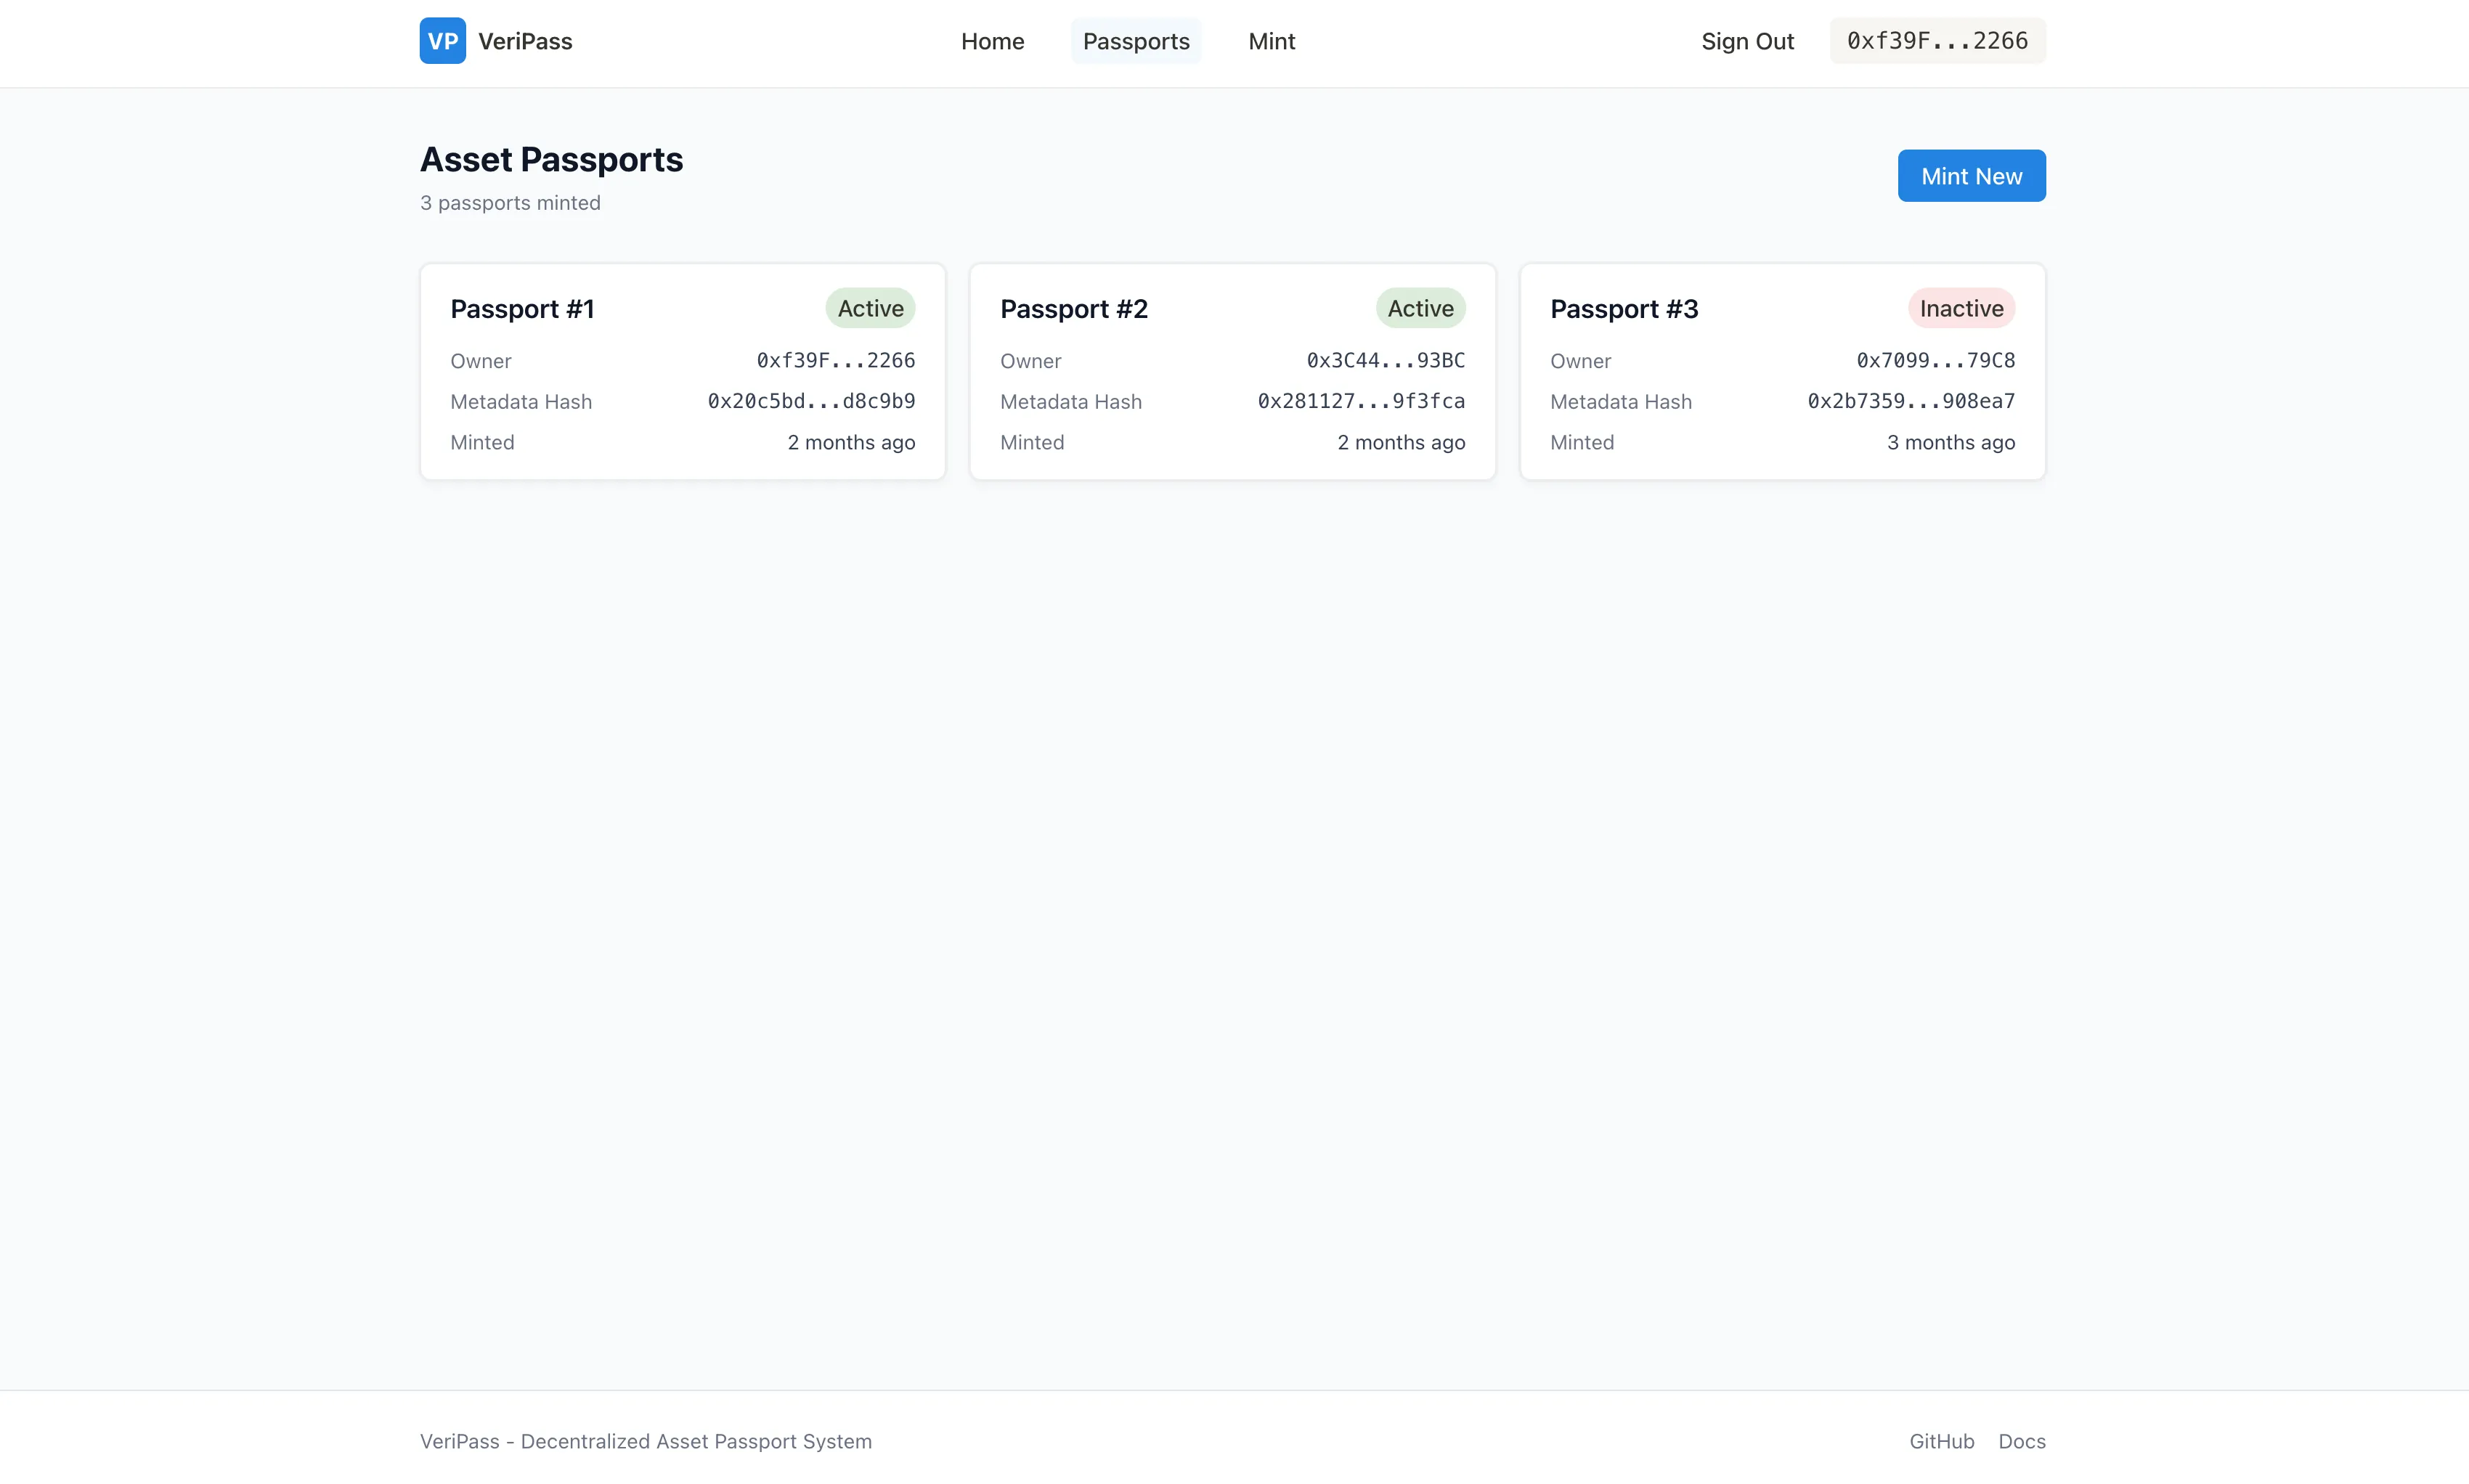Click the Mint New button
Image resolution: width=2469 pixels, height=1484 pixels.
click(x=1971, y=175)
